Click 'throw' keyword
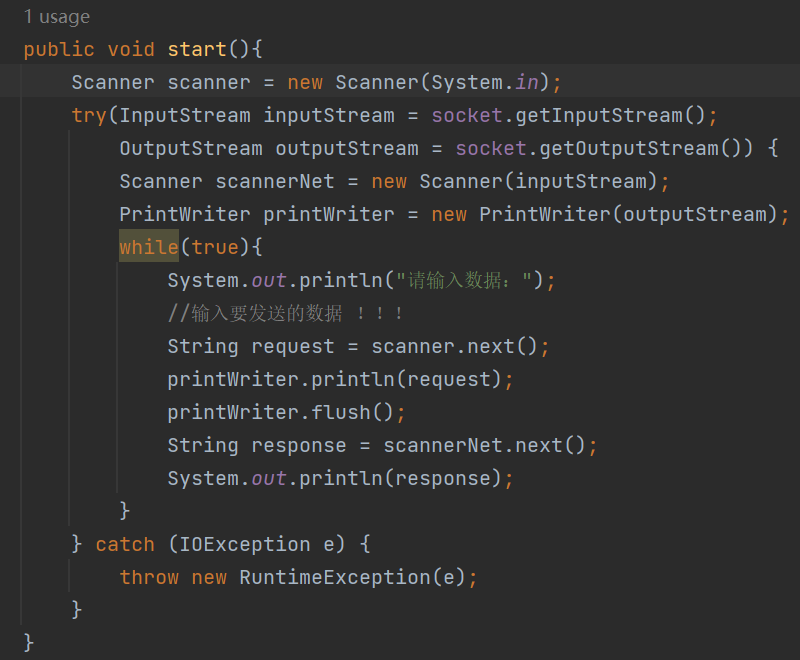This screenshot has width=800, height=660. click(x=149, y=577)
